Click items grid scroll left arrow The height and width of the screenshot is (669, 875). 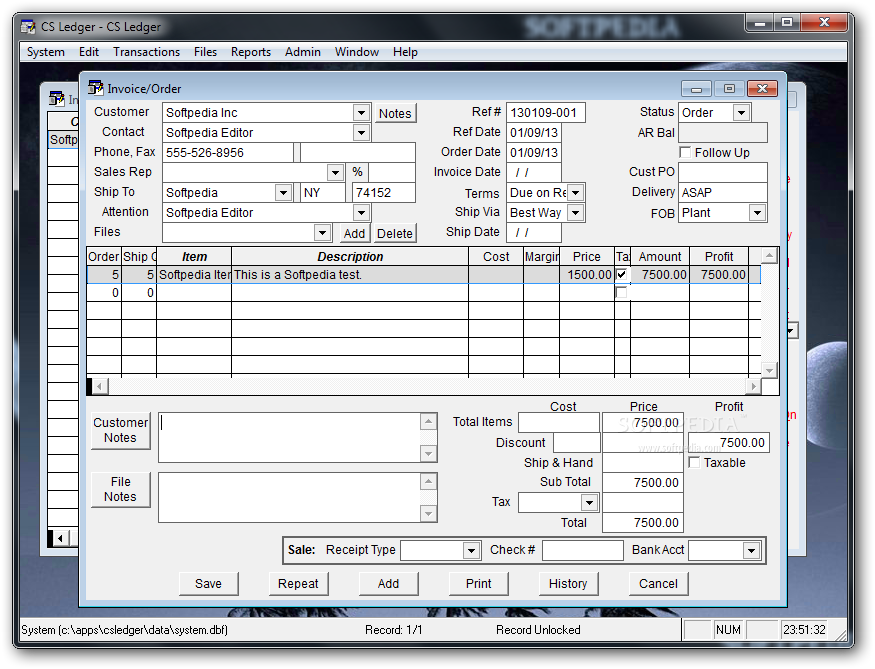(100, 386)
